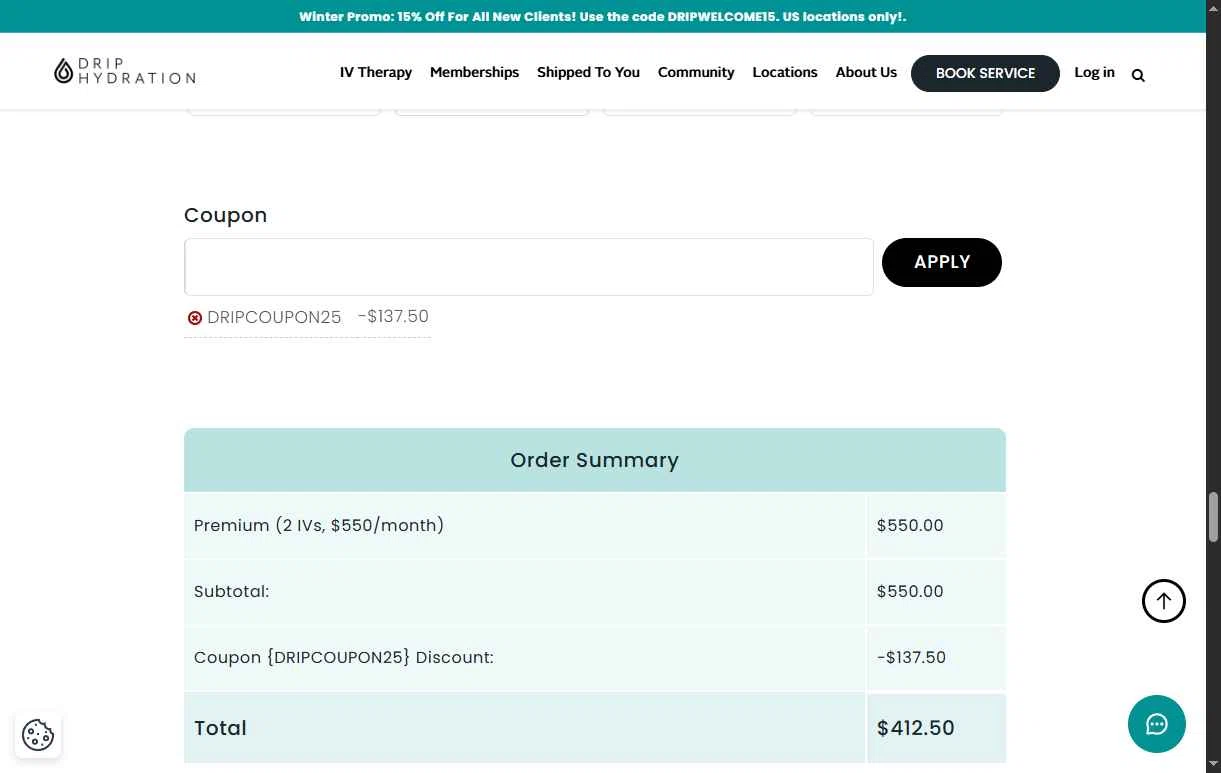Screen dimensions: 1221x773
Task: Open the Memberships menu
Action: coord(474,72)
